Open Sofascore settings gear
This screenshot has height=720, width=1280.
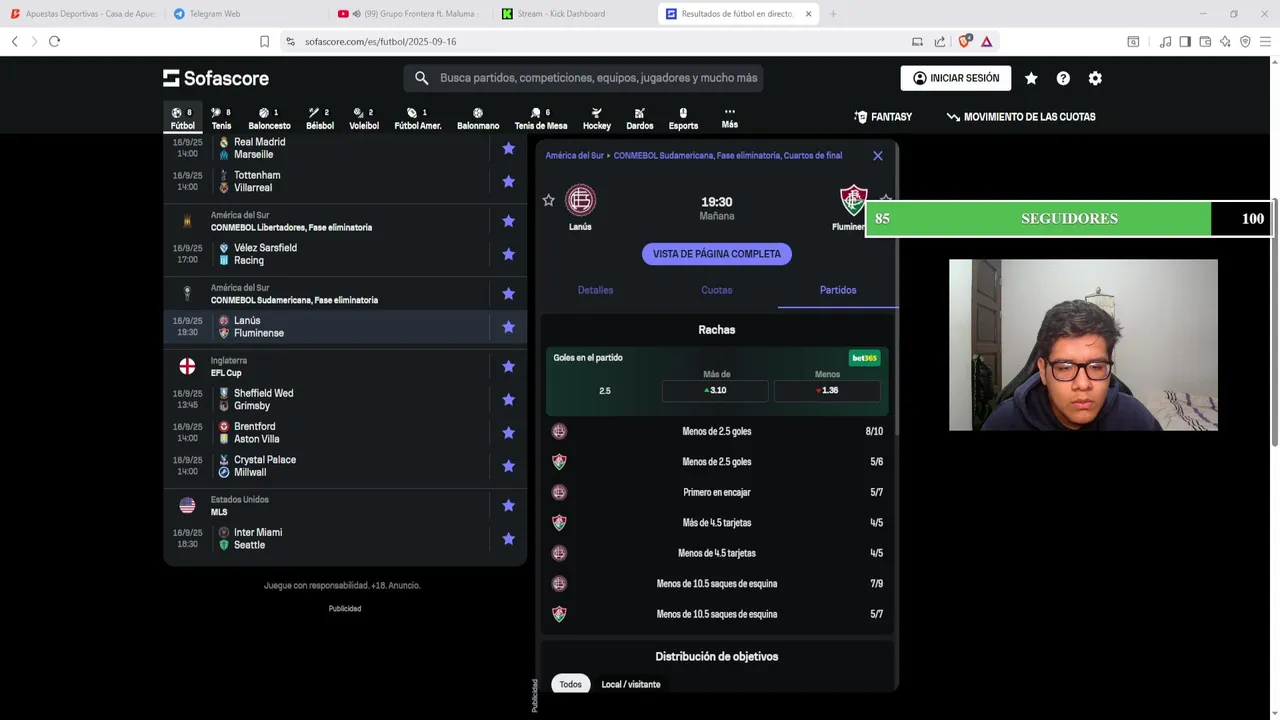pyautogui.click(x=1095, y=78)
